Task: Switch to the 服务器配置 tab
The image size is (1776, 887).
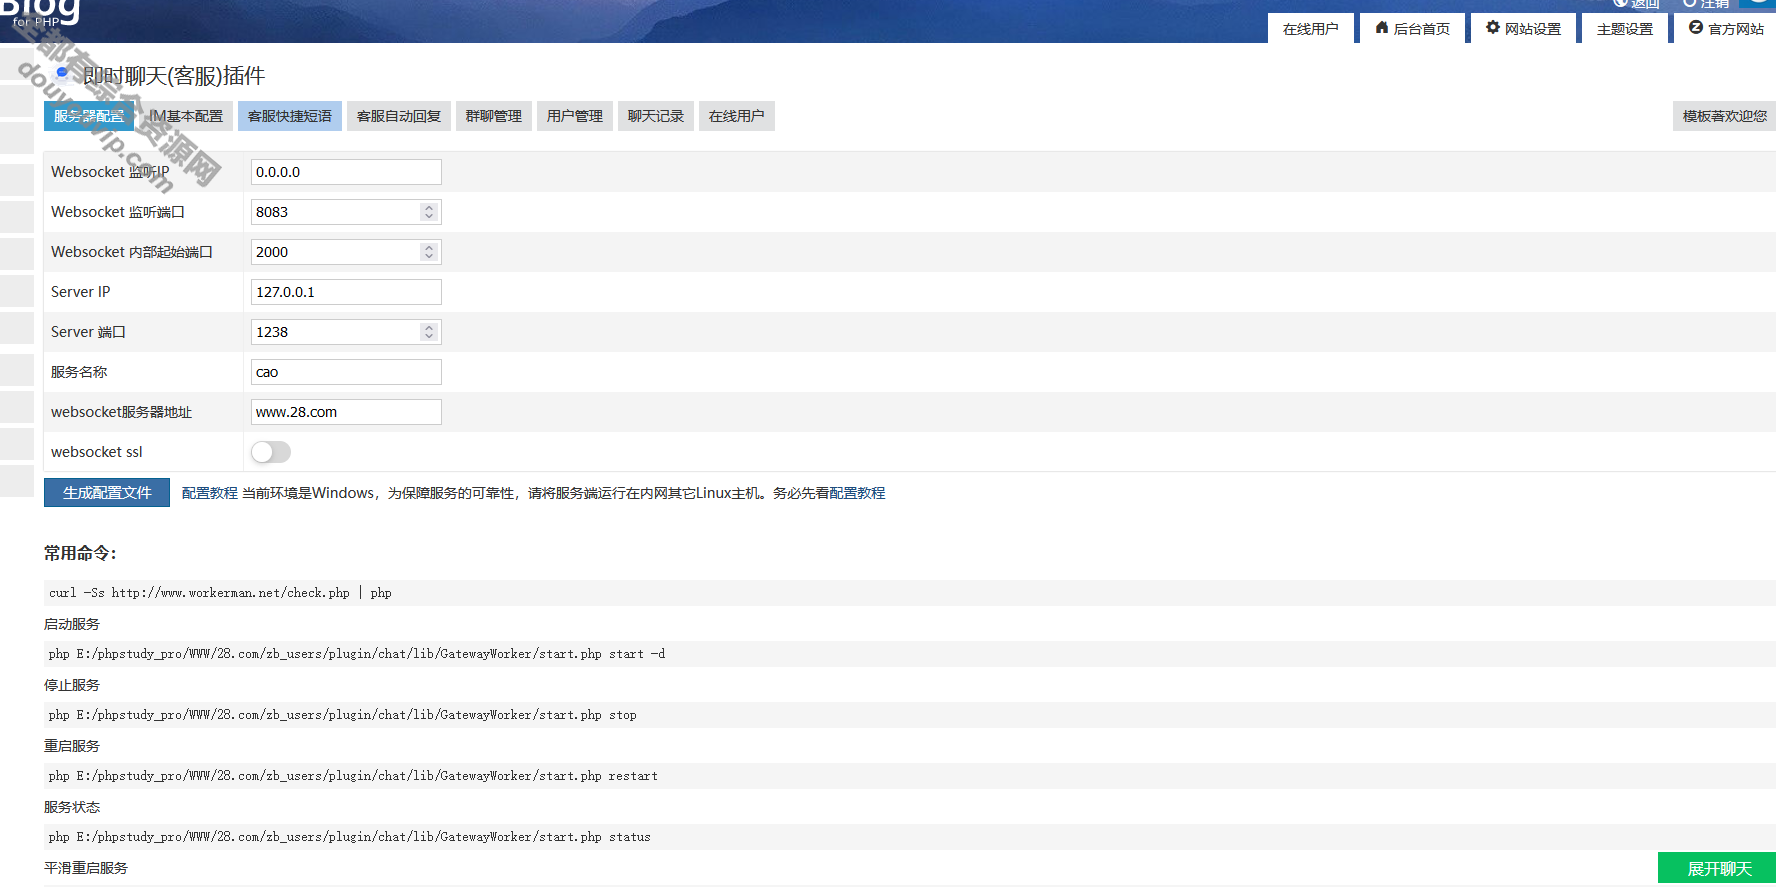Action: (x=89, y=116)
